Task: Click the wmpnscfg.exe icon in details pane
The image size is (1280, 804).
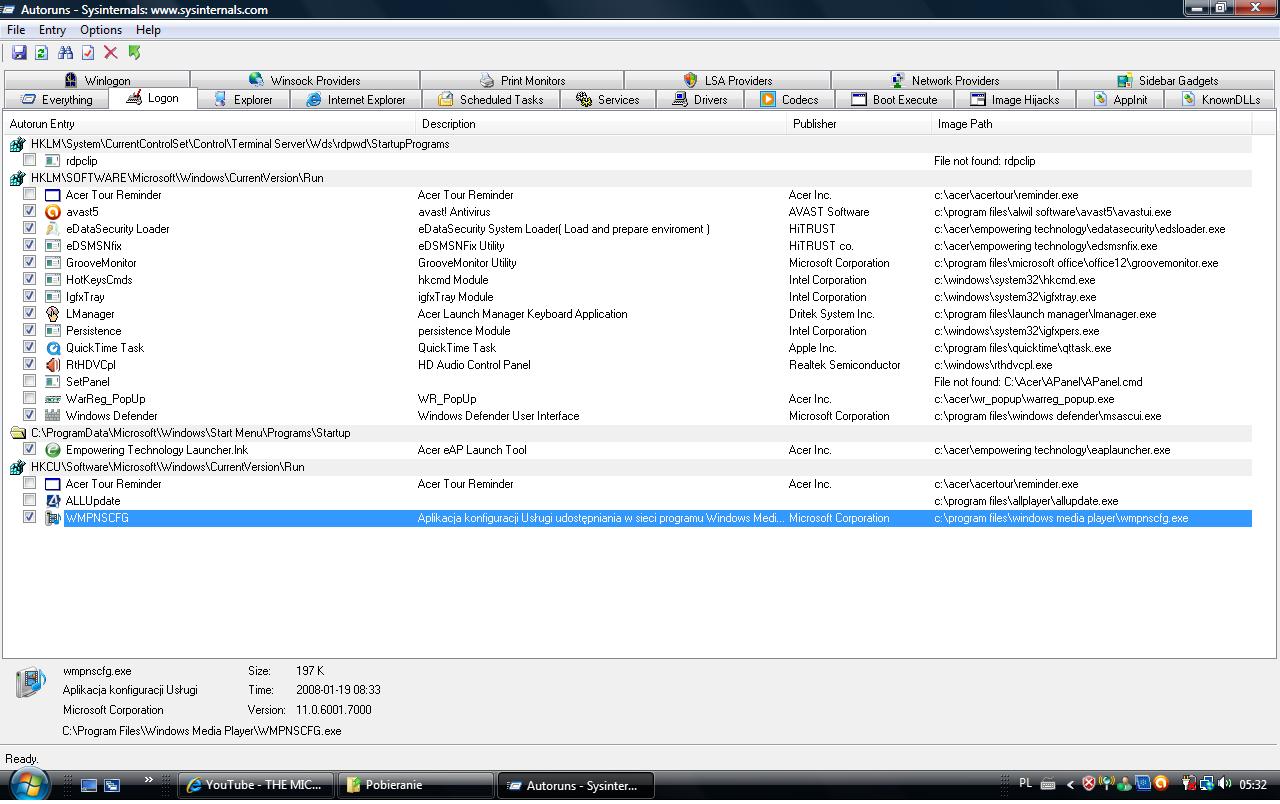Action: click(31, 682)
